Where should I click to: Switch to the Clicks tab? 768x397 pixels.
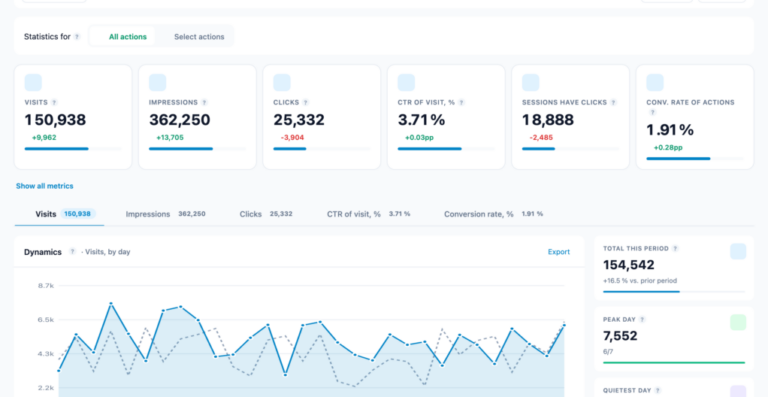point(266,214)
